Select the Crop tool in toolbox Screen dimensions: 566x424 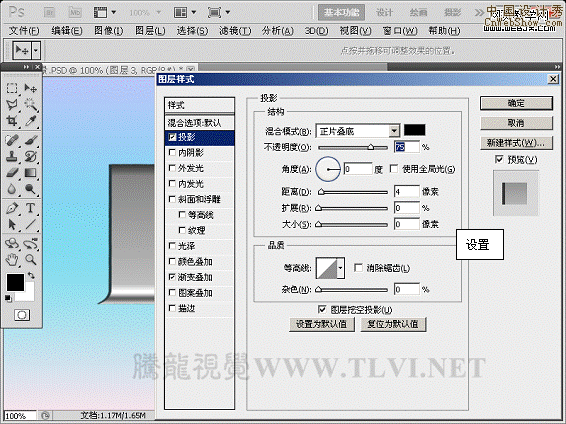[12, 121]
